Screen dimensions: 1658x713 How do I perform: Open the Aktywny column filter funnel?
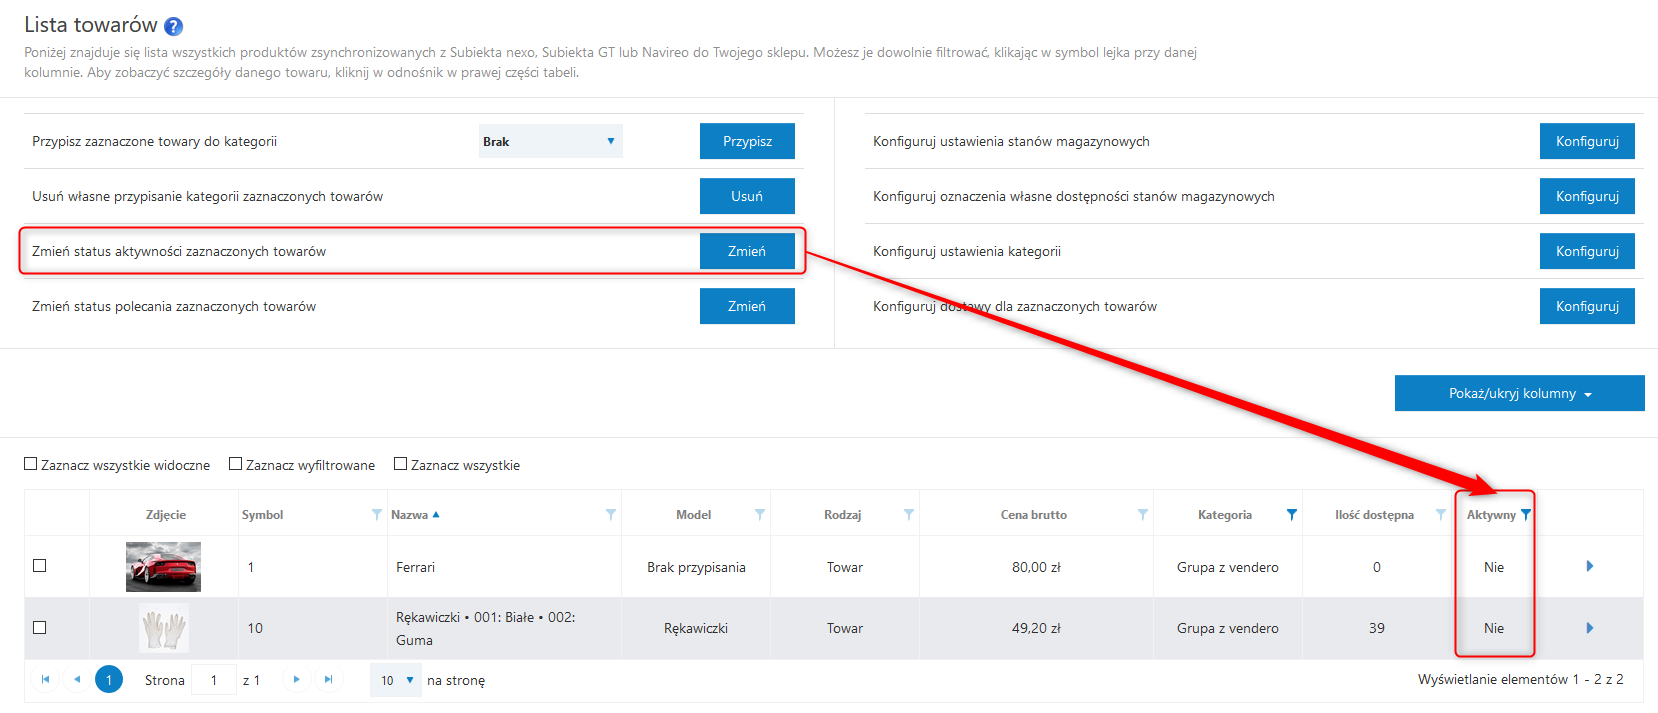[1526, 514]
